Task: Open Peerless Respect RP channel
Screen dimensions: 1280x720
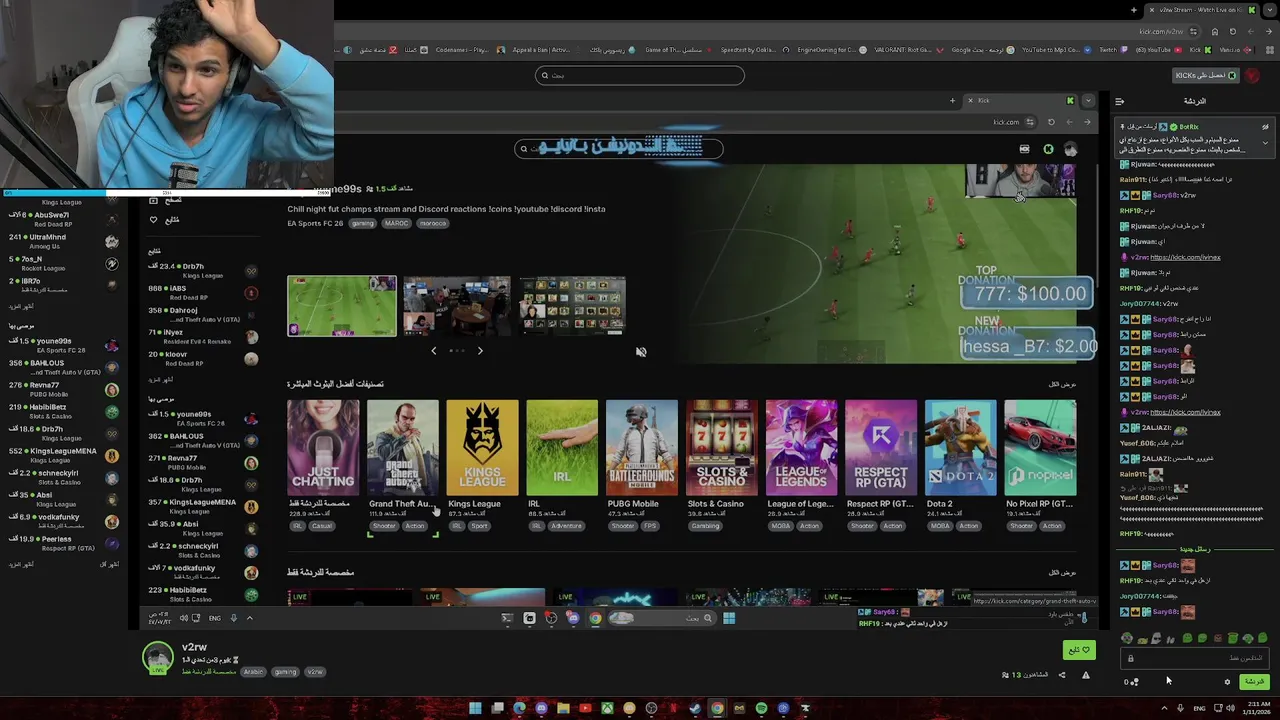Action: coord(63,543)
